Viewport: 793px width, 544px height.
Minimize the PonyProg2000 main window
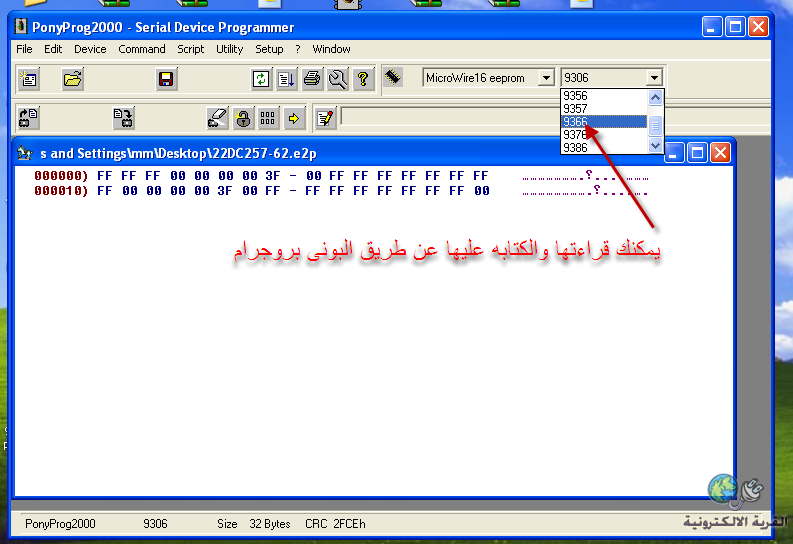712,26
